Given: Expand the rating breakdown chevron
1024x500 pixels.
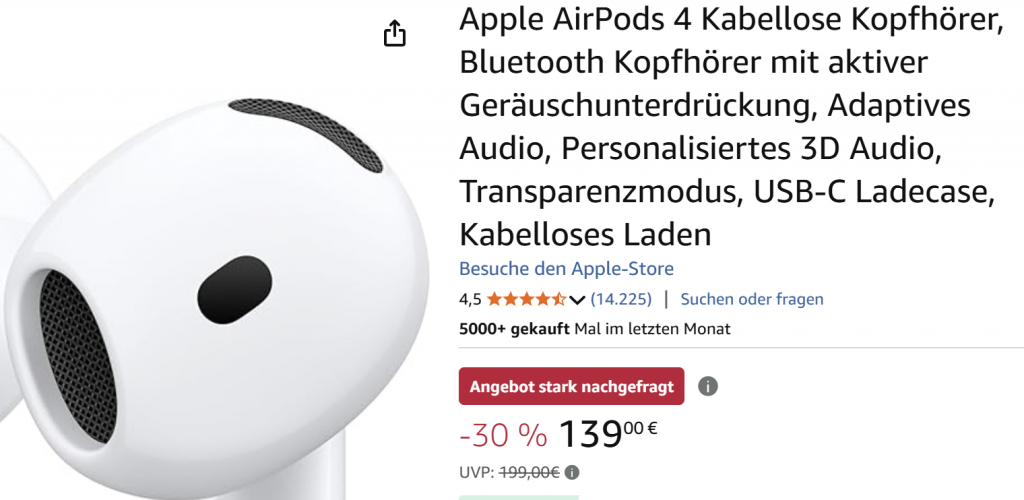Looking at the screenshot, I should pos(577,300).
